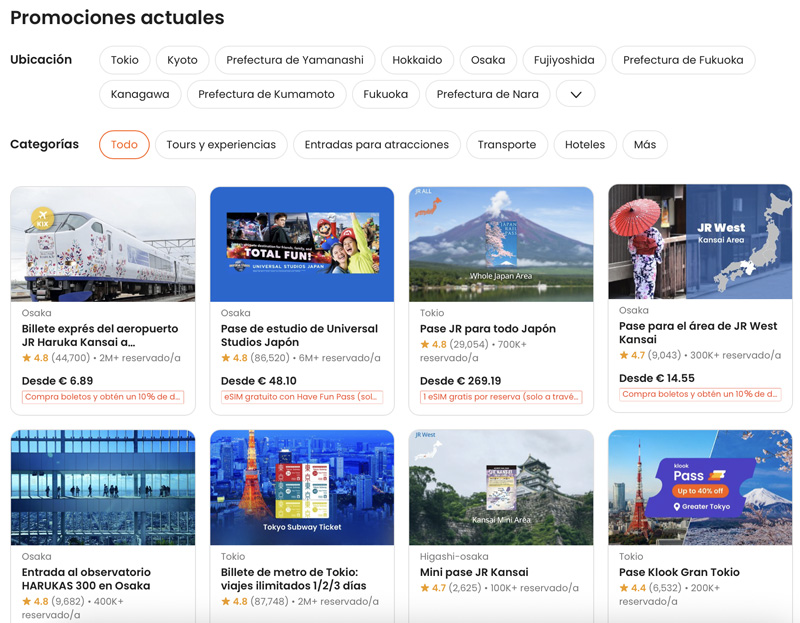This screenshot has width=800, height=623.
Task: Filter by Kyoto location
Action: click(x=182, y=60)
